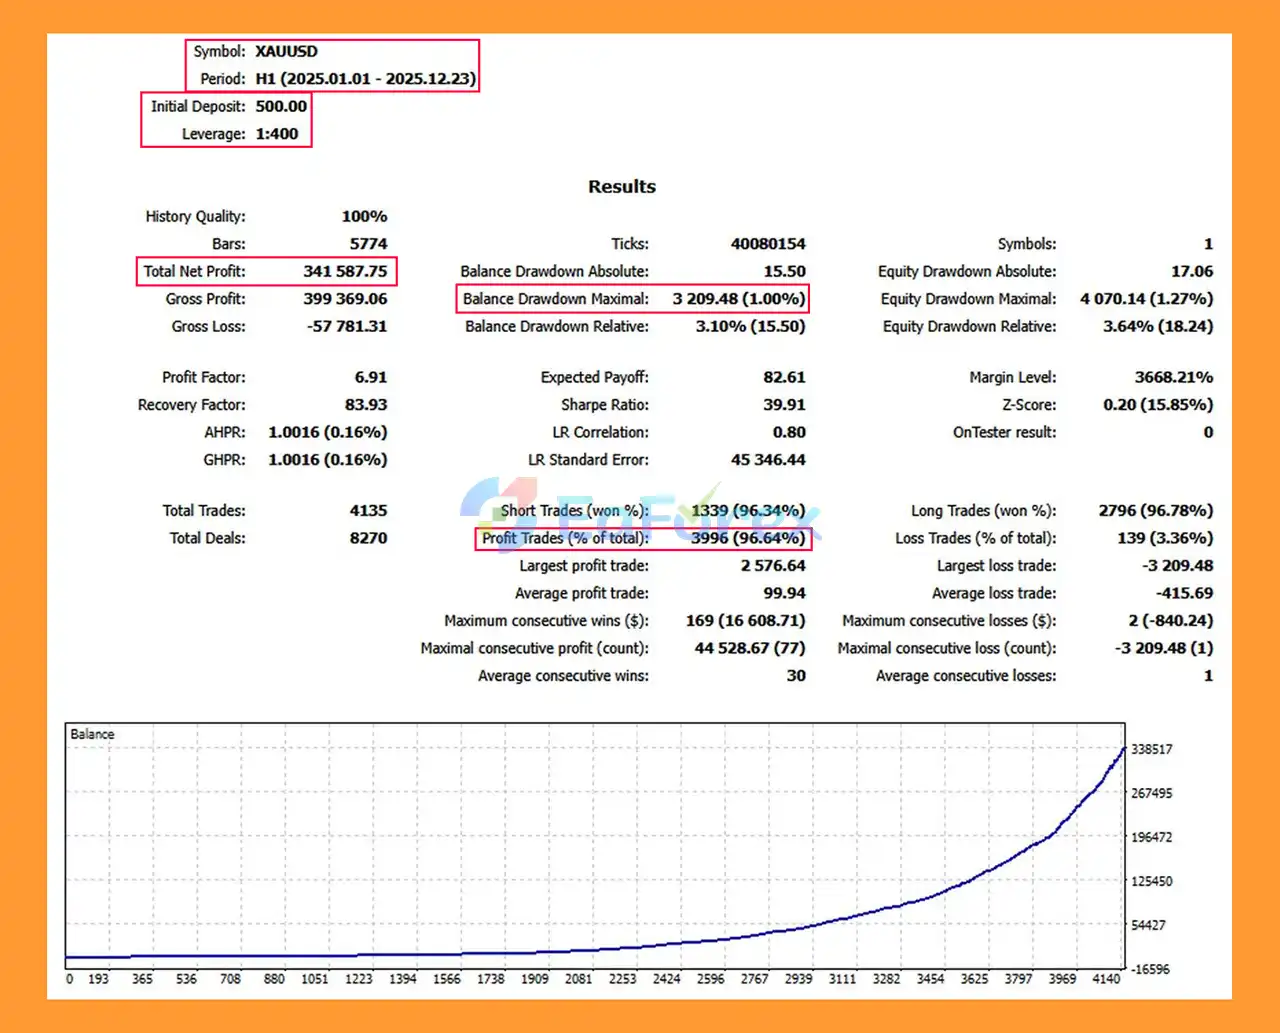Click the XAUUSD symbol value
The width and height of the screenshot is (1280, 1033).
coord(286,52)
